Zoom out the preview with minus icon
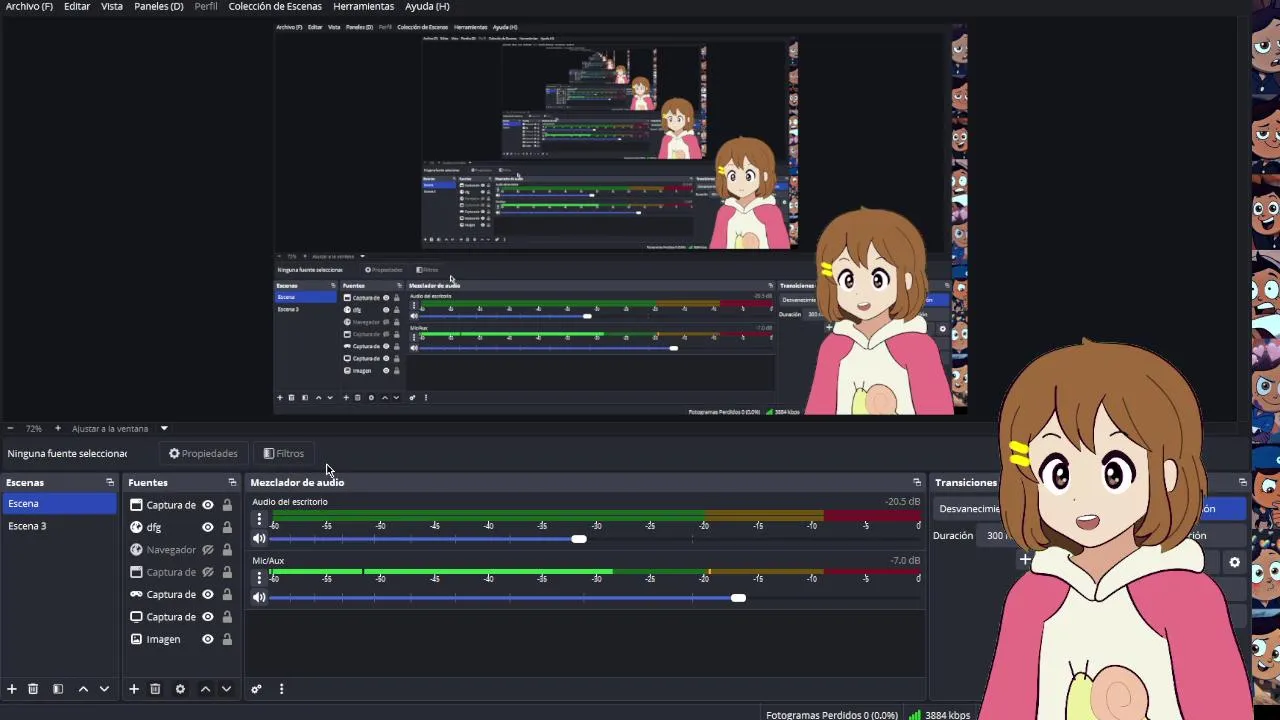1280x720 pixels. click(x=10, y=429)
